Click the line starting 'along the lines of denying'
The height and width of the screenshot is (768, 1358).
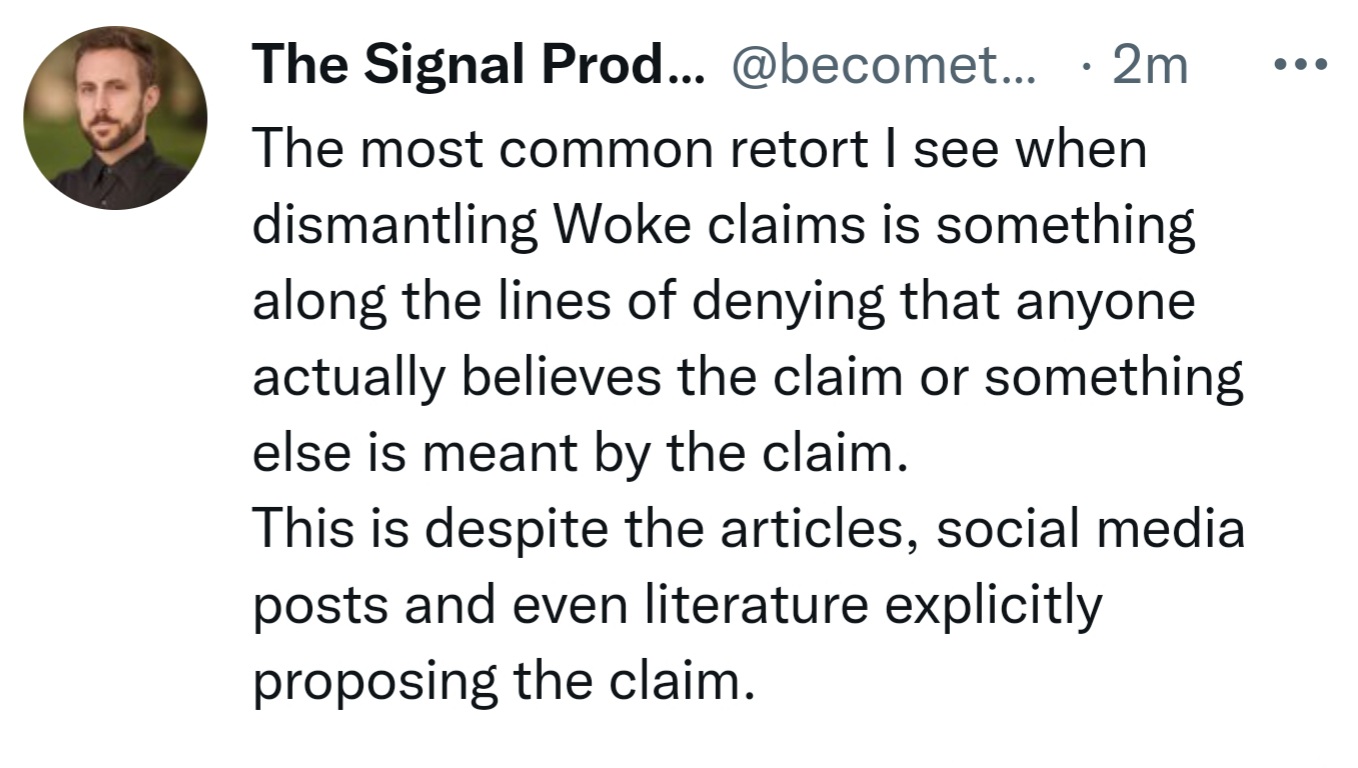point(723,302)
